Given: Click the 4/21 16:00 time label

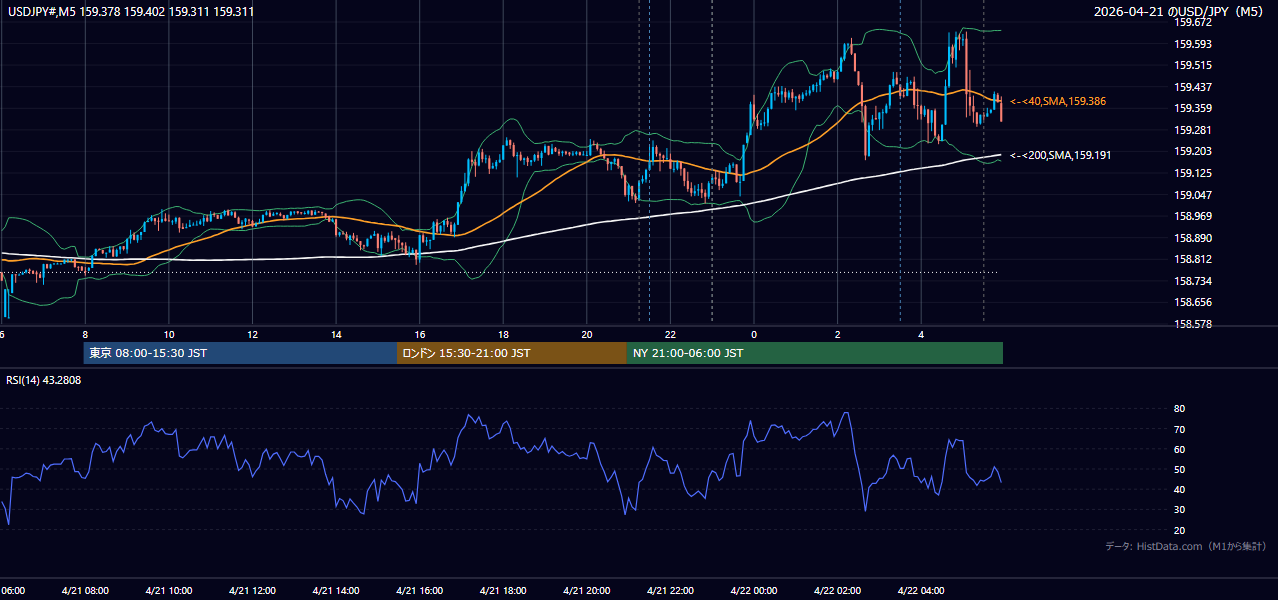Looking at the screenshot, I should click(419, 591).
